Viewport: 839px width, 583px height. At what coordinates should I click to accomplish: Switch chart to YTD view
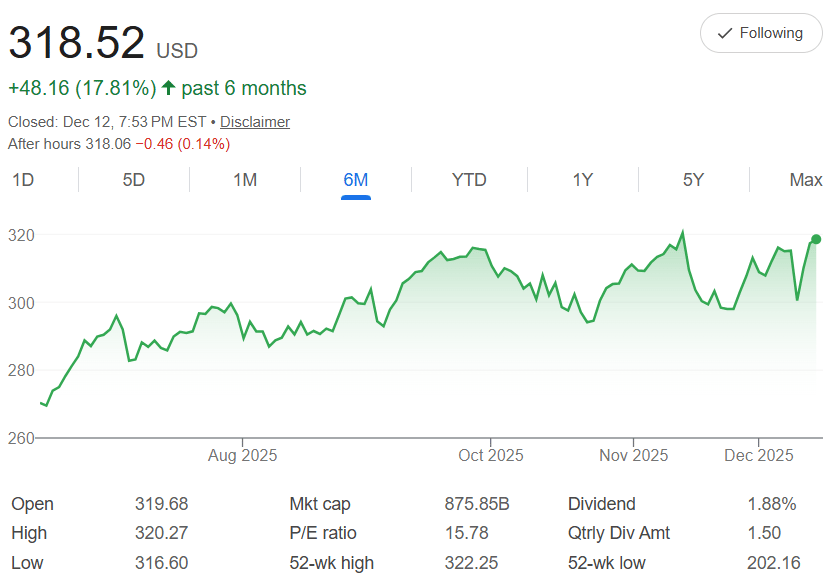pos(469,180)
